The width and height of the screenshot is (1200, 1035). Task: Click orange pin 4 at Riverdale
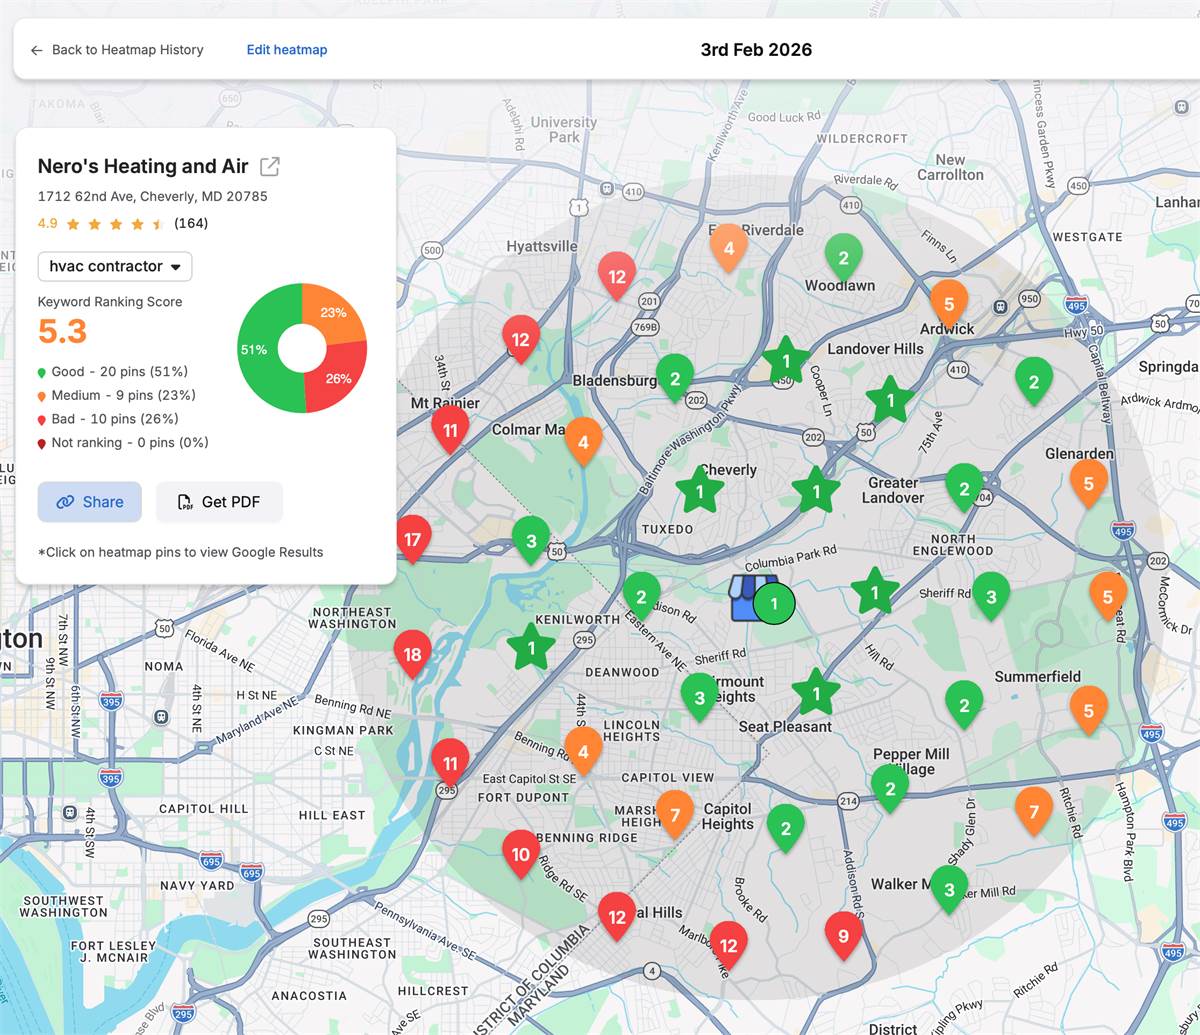point(729,250)
